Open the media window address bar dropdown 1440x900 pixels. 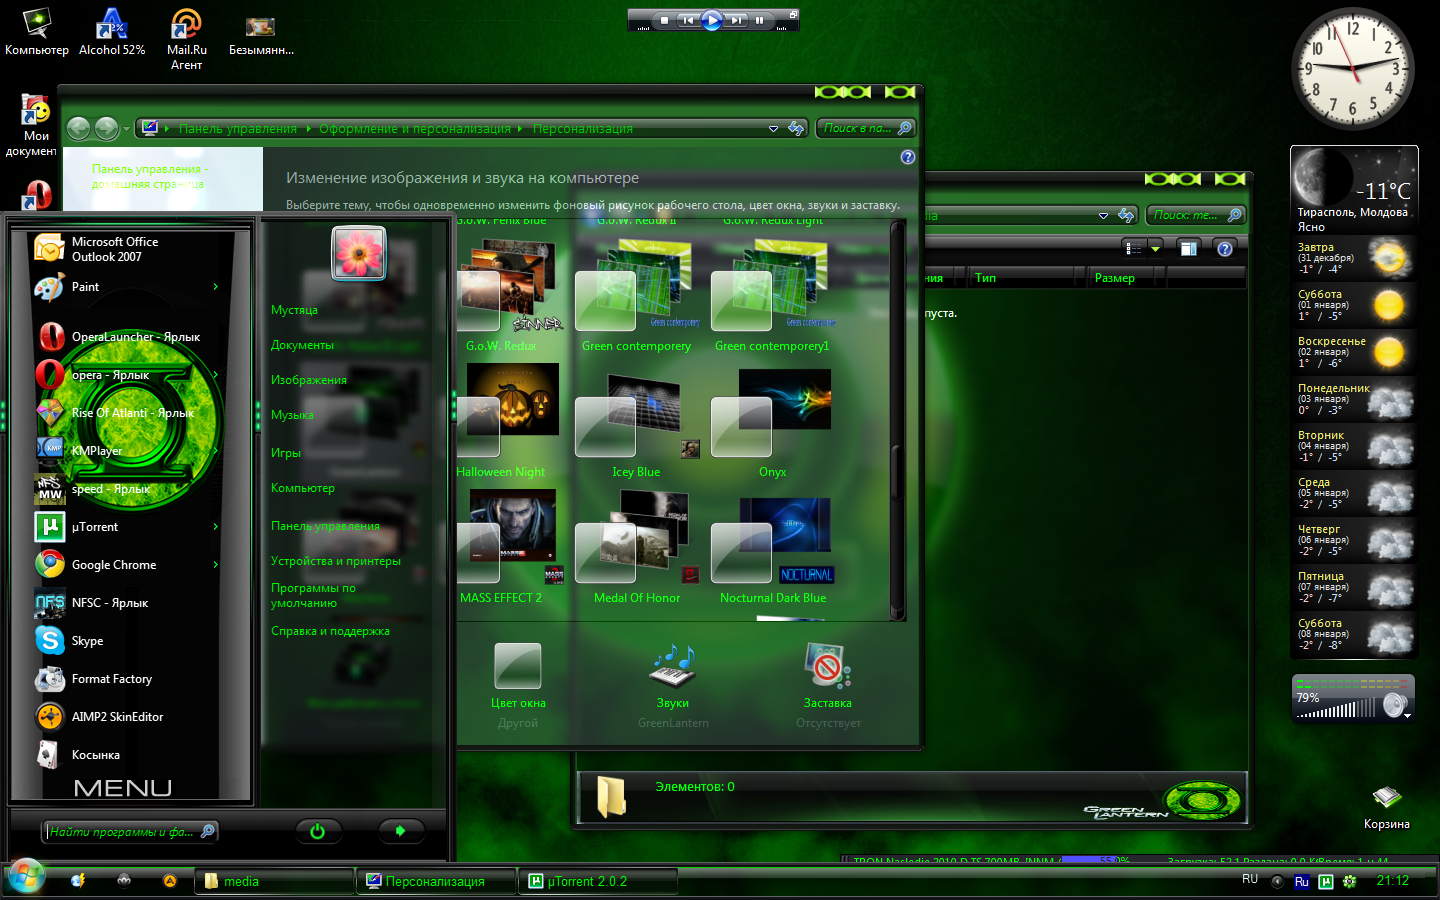click(x=1103, y=215)
